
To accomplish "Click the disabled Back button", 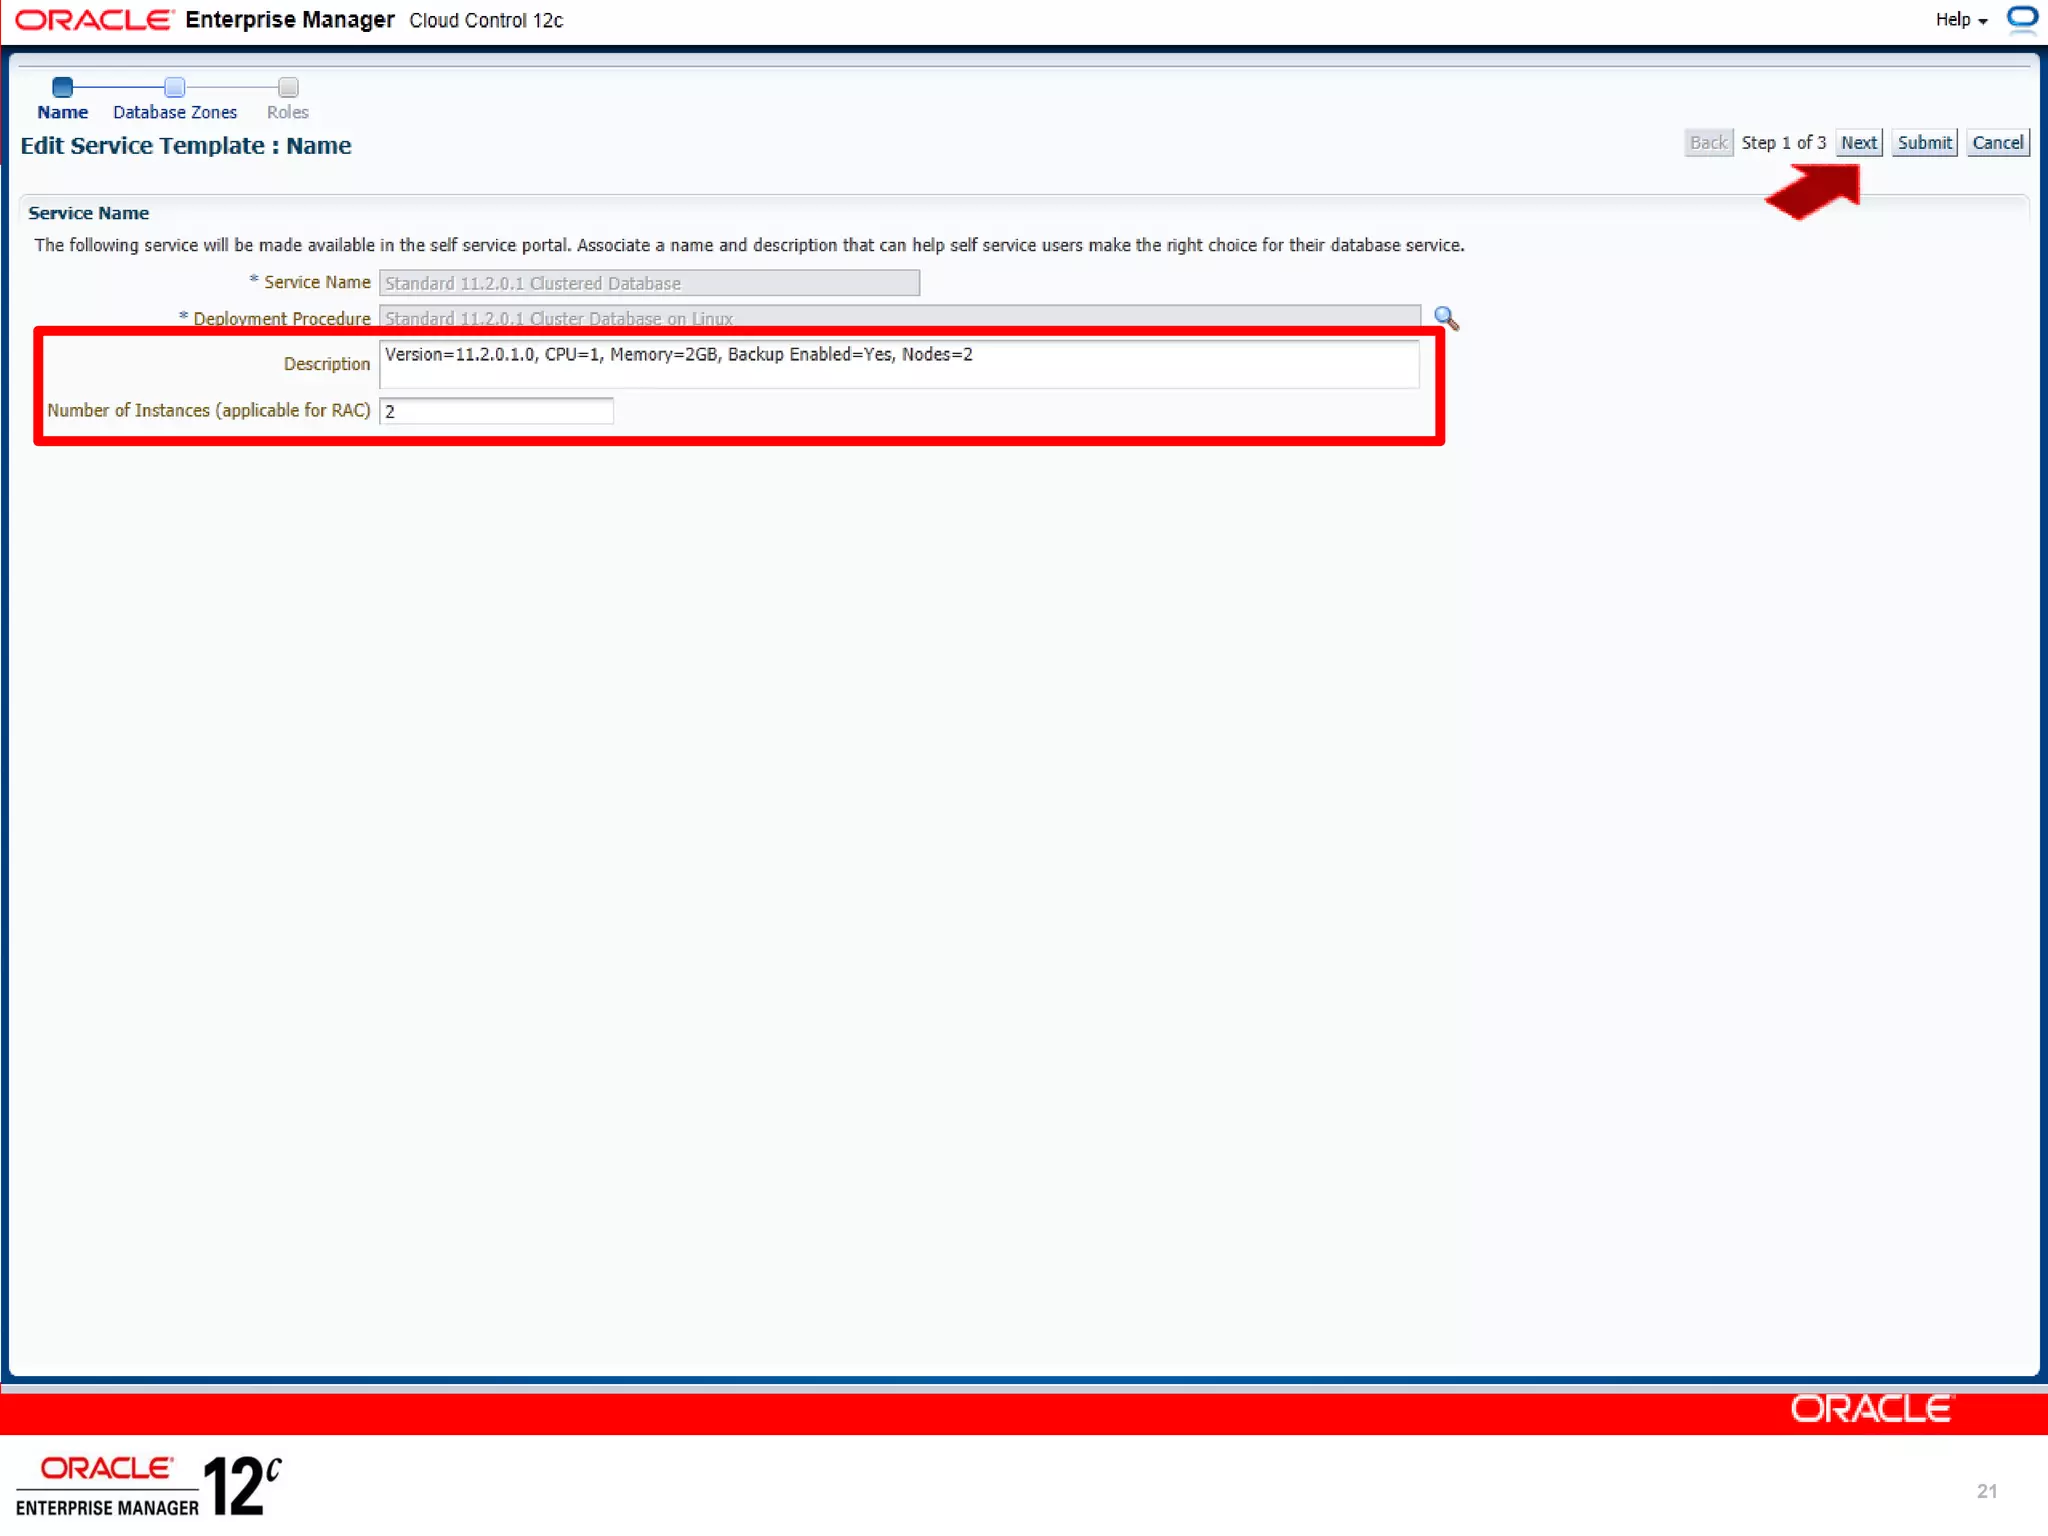I will point(1707,143).
